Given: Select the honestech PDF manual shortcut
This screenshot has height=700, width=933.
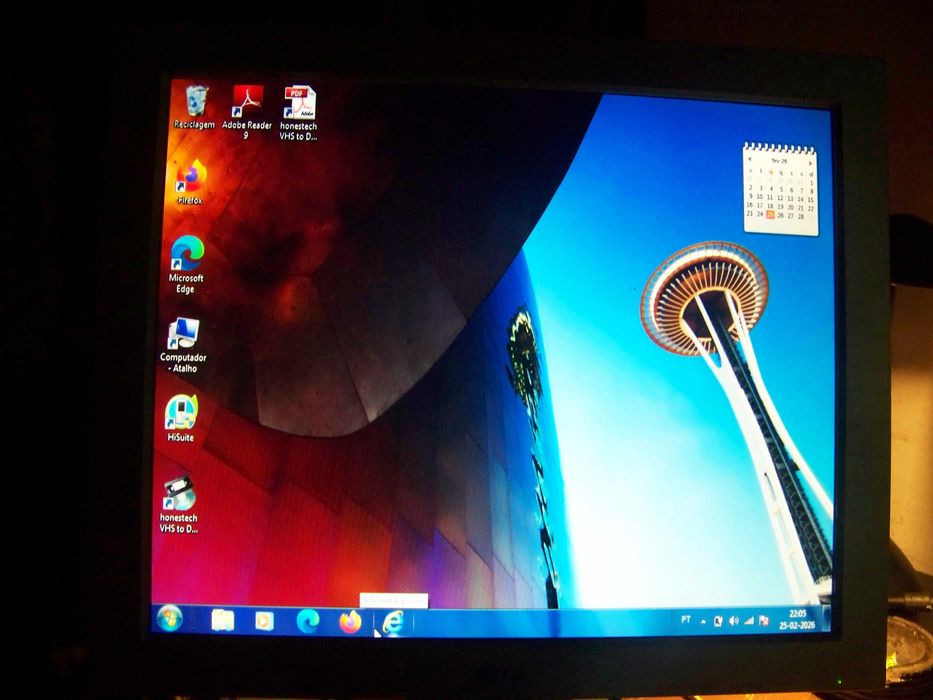Looking at the screenshot, I should coord(299,112).
